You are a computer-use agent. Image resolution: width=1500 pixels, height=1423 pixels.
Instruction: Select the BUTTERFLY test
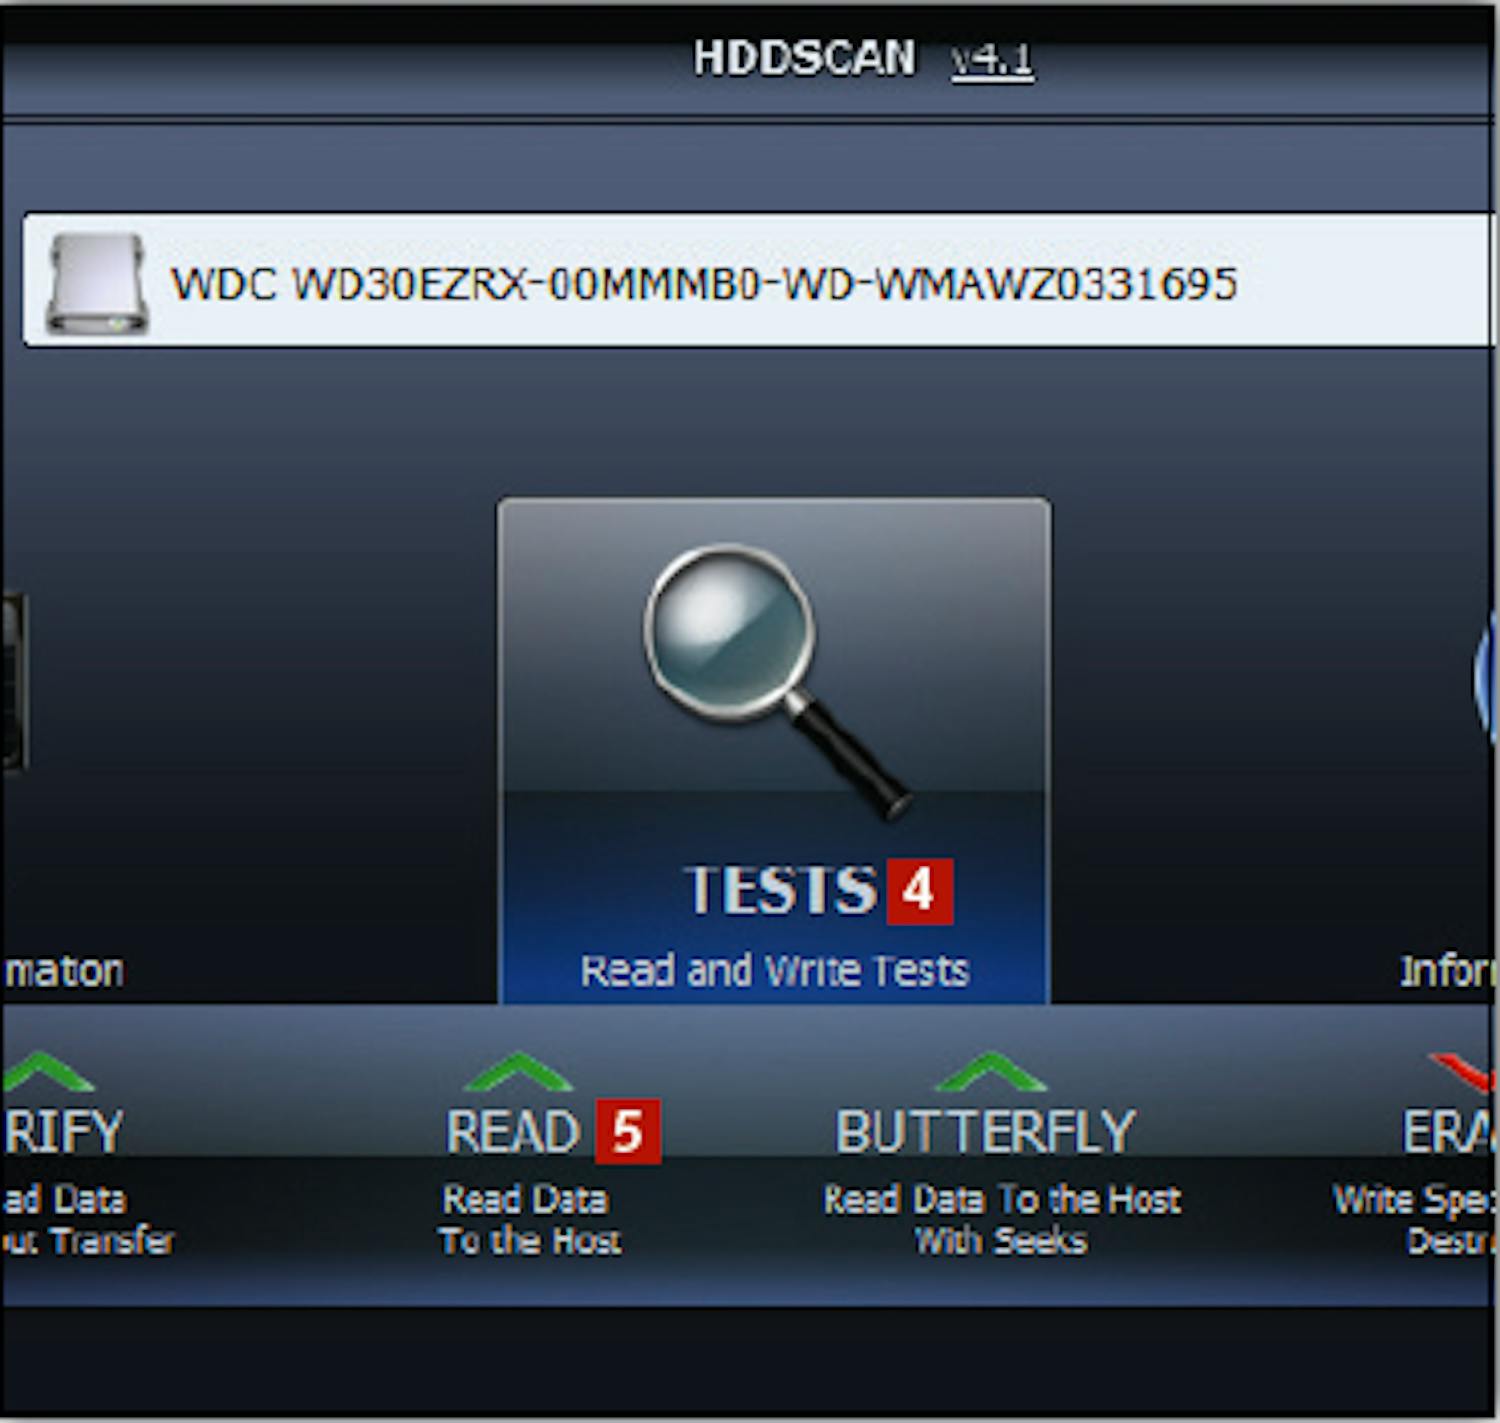tap(985, 1132)
